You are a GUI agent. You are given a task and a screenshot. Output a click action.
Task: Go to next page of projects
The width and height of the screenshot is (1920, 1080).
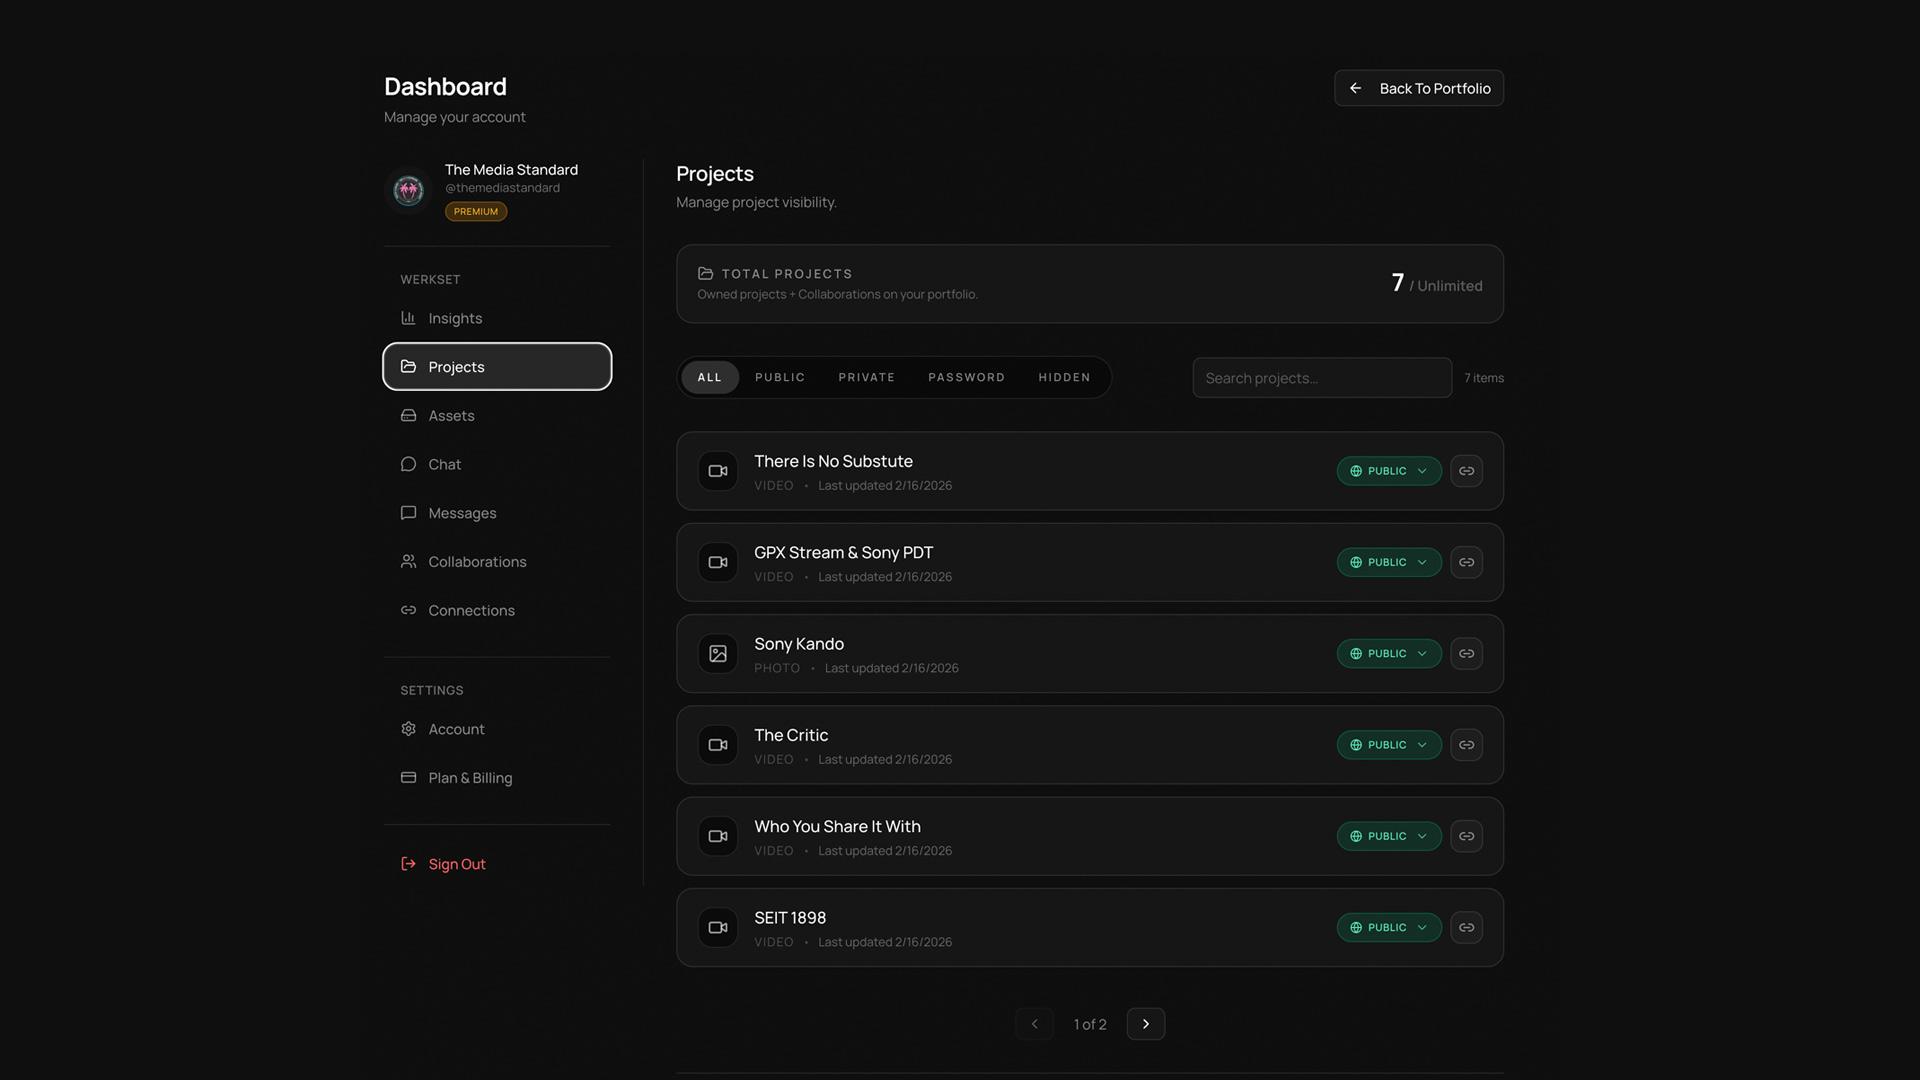click(1145, 1024)
